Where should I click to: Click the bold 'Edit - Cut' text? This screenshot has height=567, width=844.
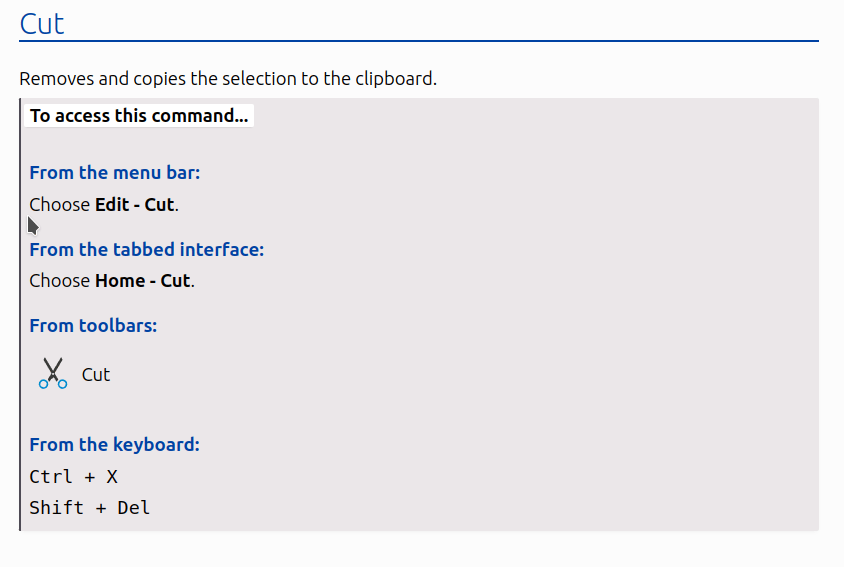click(x=135, y=205)
